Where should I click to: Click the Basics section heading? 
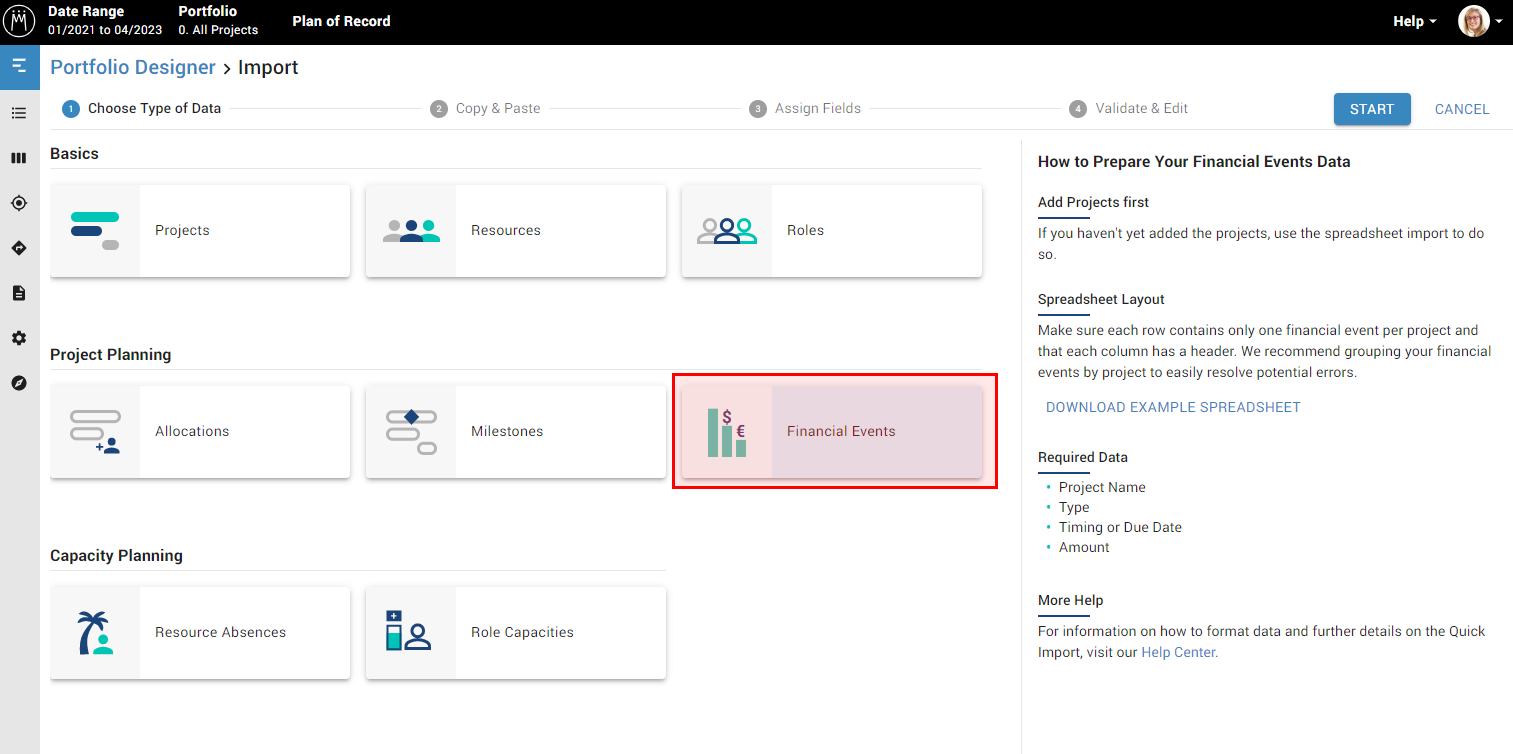75,154
